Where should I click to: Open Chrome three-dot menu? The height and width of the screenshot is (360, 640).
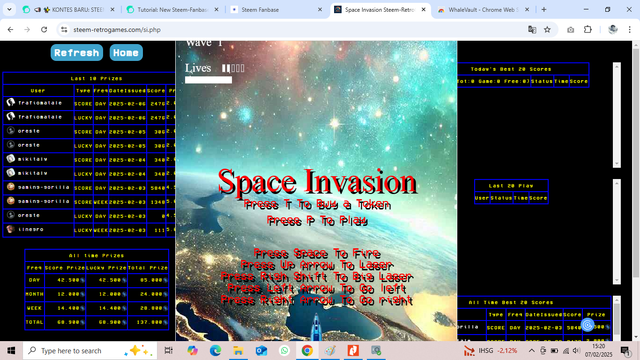(630, 30)
